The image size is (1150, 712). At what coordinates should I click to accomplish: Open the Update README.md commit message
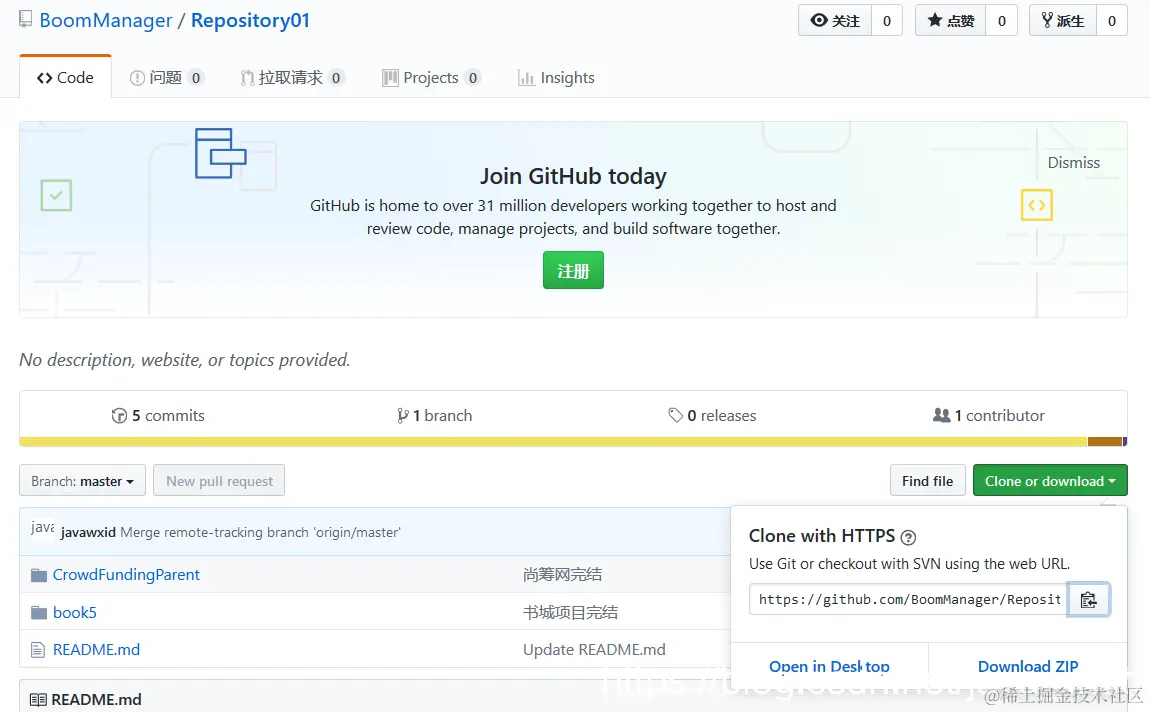tap(594, 650)
